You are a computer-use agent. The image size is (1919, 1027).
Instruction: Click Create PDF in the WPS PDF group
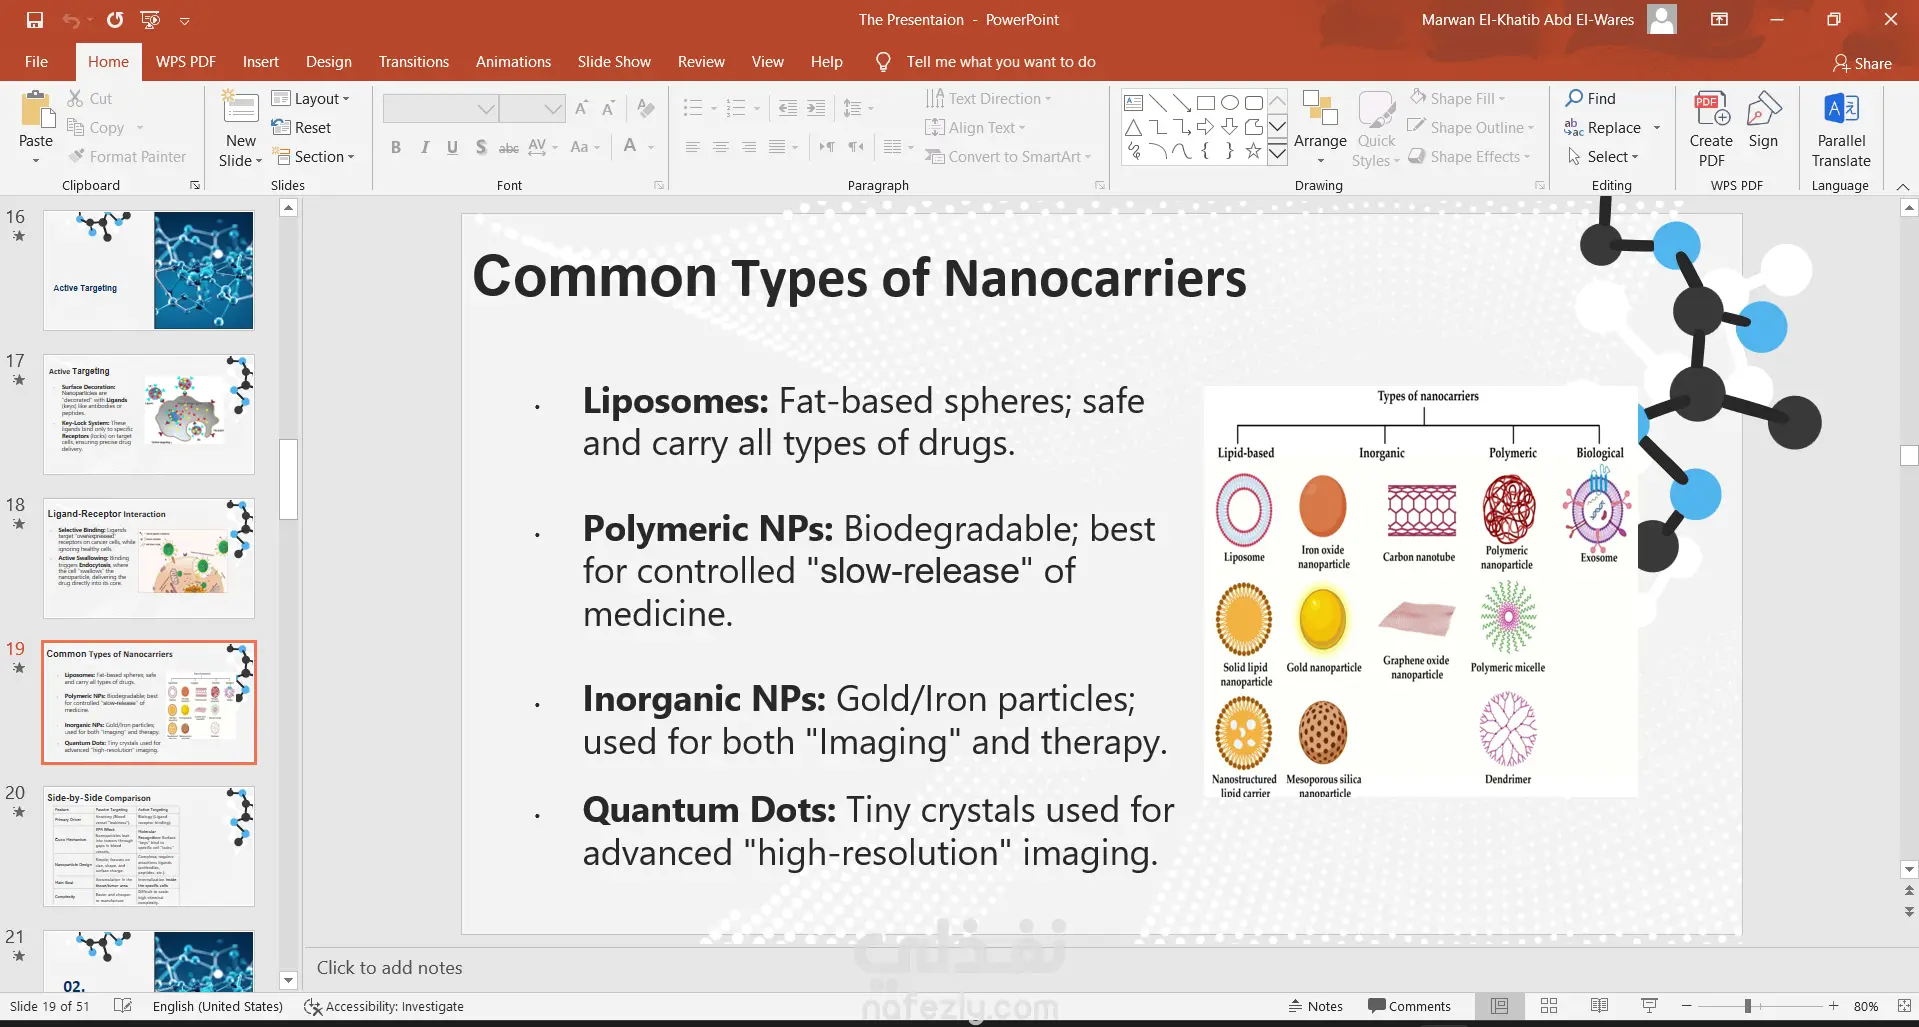click(x=1711, y=129)
